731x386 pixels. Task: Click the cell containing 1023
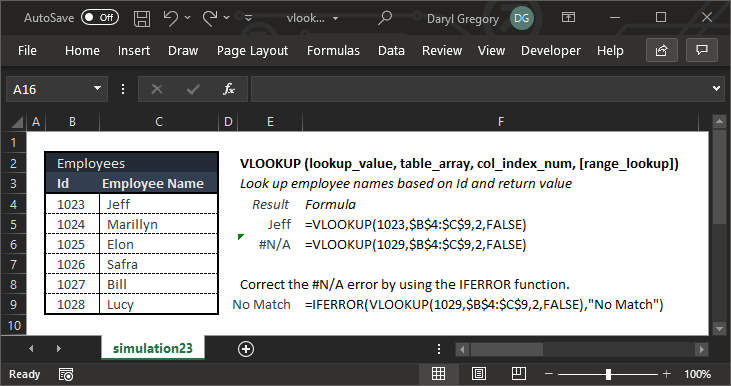[72, 204]
